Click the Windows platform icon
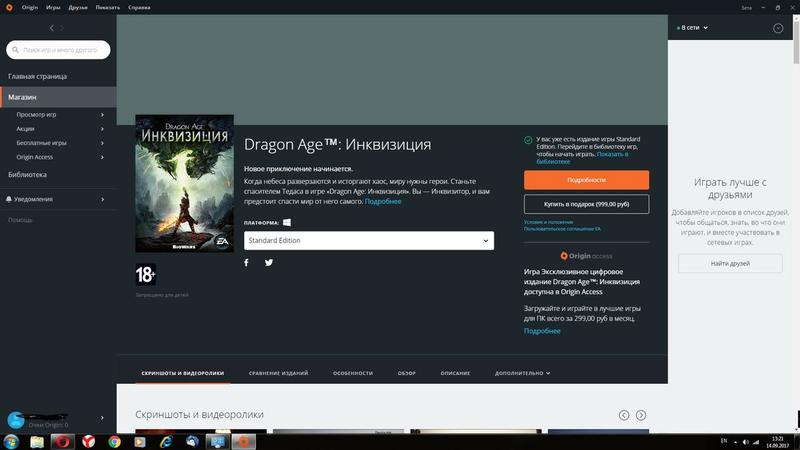The width and height of the screenshot is (800, 450). click(x=287, y=222)
